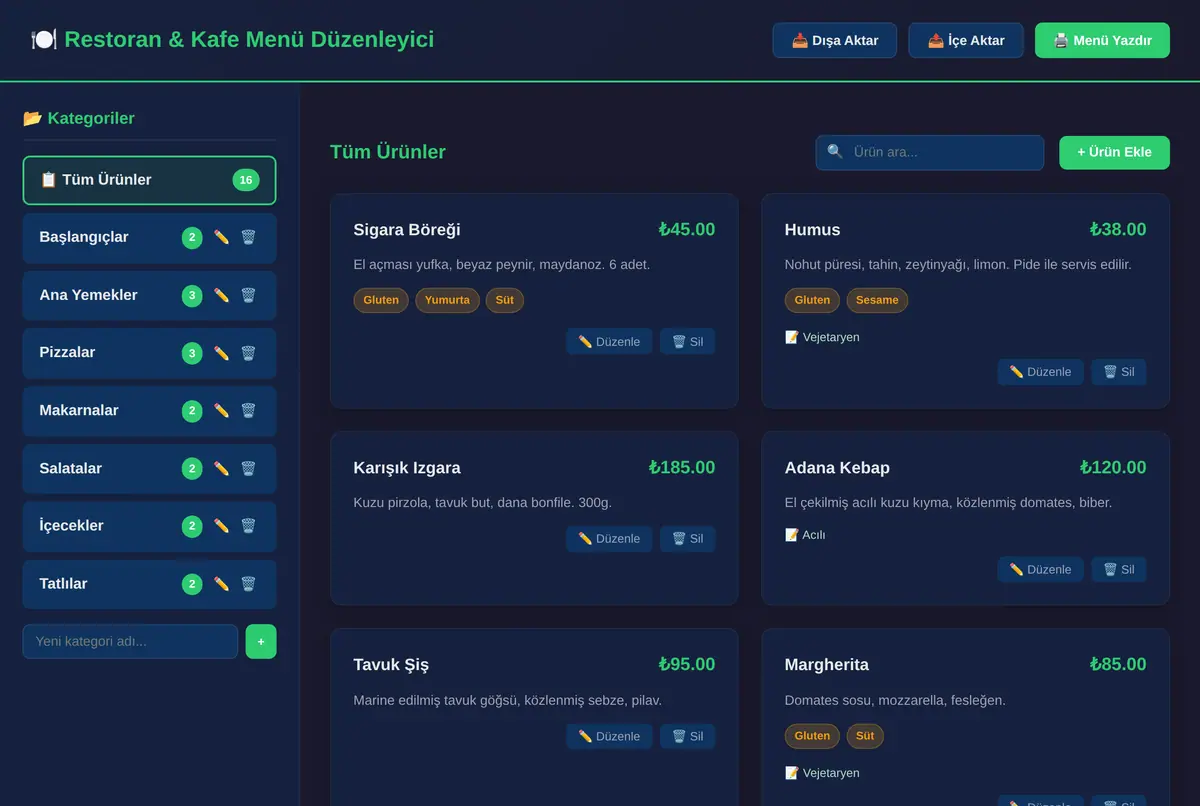Delete the İçecekler category
This screenshot has width=1200, height=806.
click(248, 526)
